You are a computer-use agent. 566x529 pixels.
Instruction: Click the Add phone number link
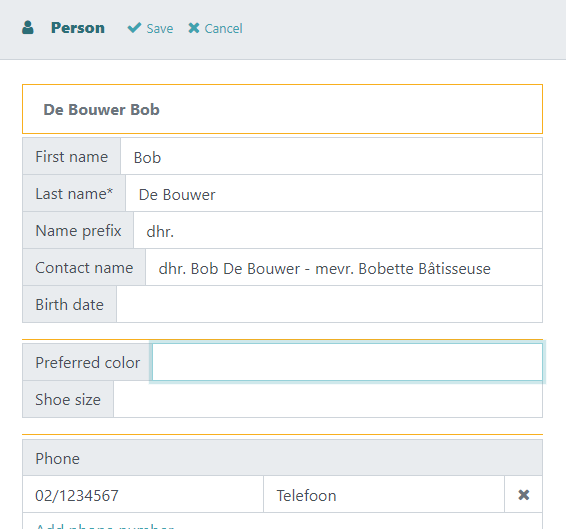pyautogui.click(x=105, y=525)
